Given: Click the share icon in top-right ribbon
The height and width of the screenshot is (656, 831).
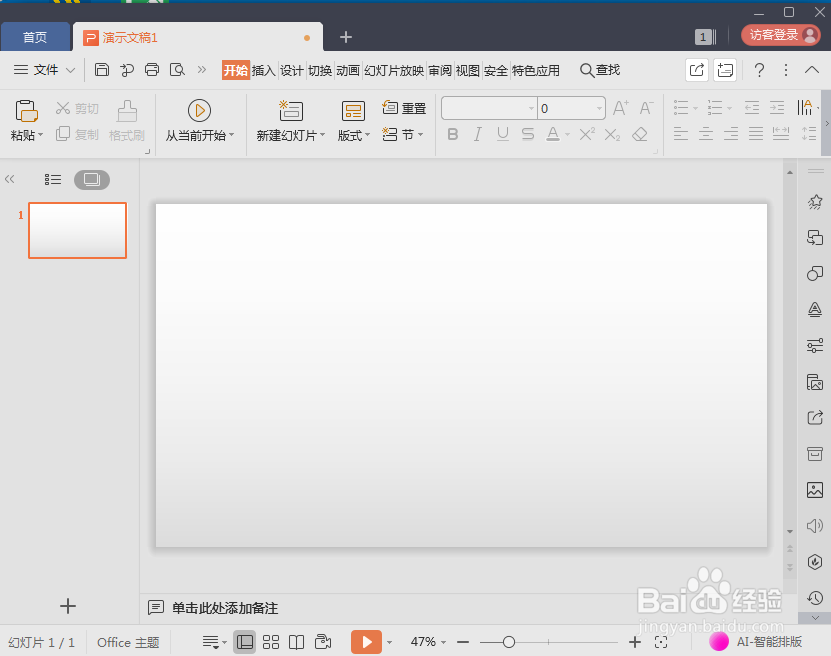Looking at the screenshot, I should click(x=696, y=70).
